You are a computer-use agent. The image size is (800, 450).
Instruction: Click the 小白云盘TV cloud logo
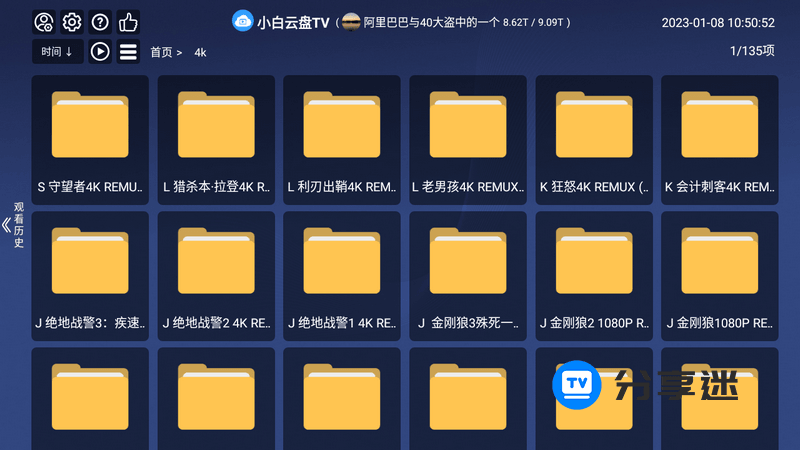(x=243, y=21)
